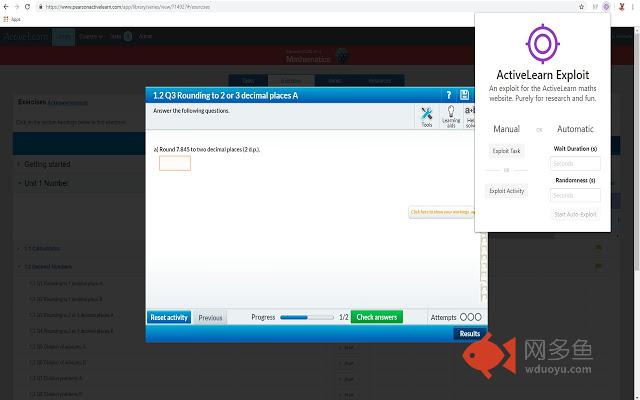Click the browser Back arrow
Screen dimensions: 640x400
(x=6, y=7)
